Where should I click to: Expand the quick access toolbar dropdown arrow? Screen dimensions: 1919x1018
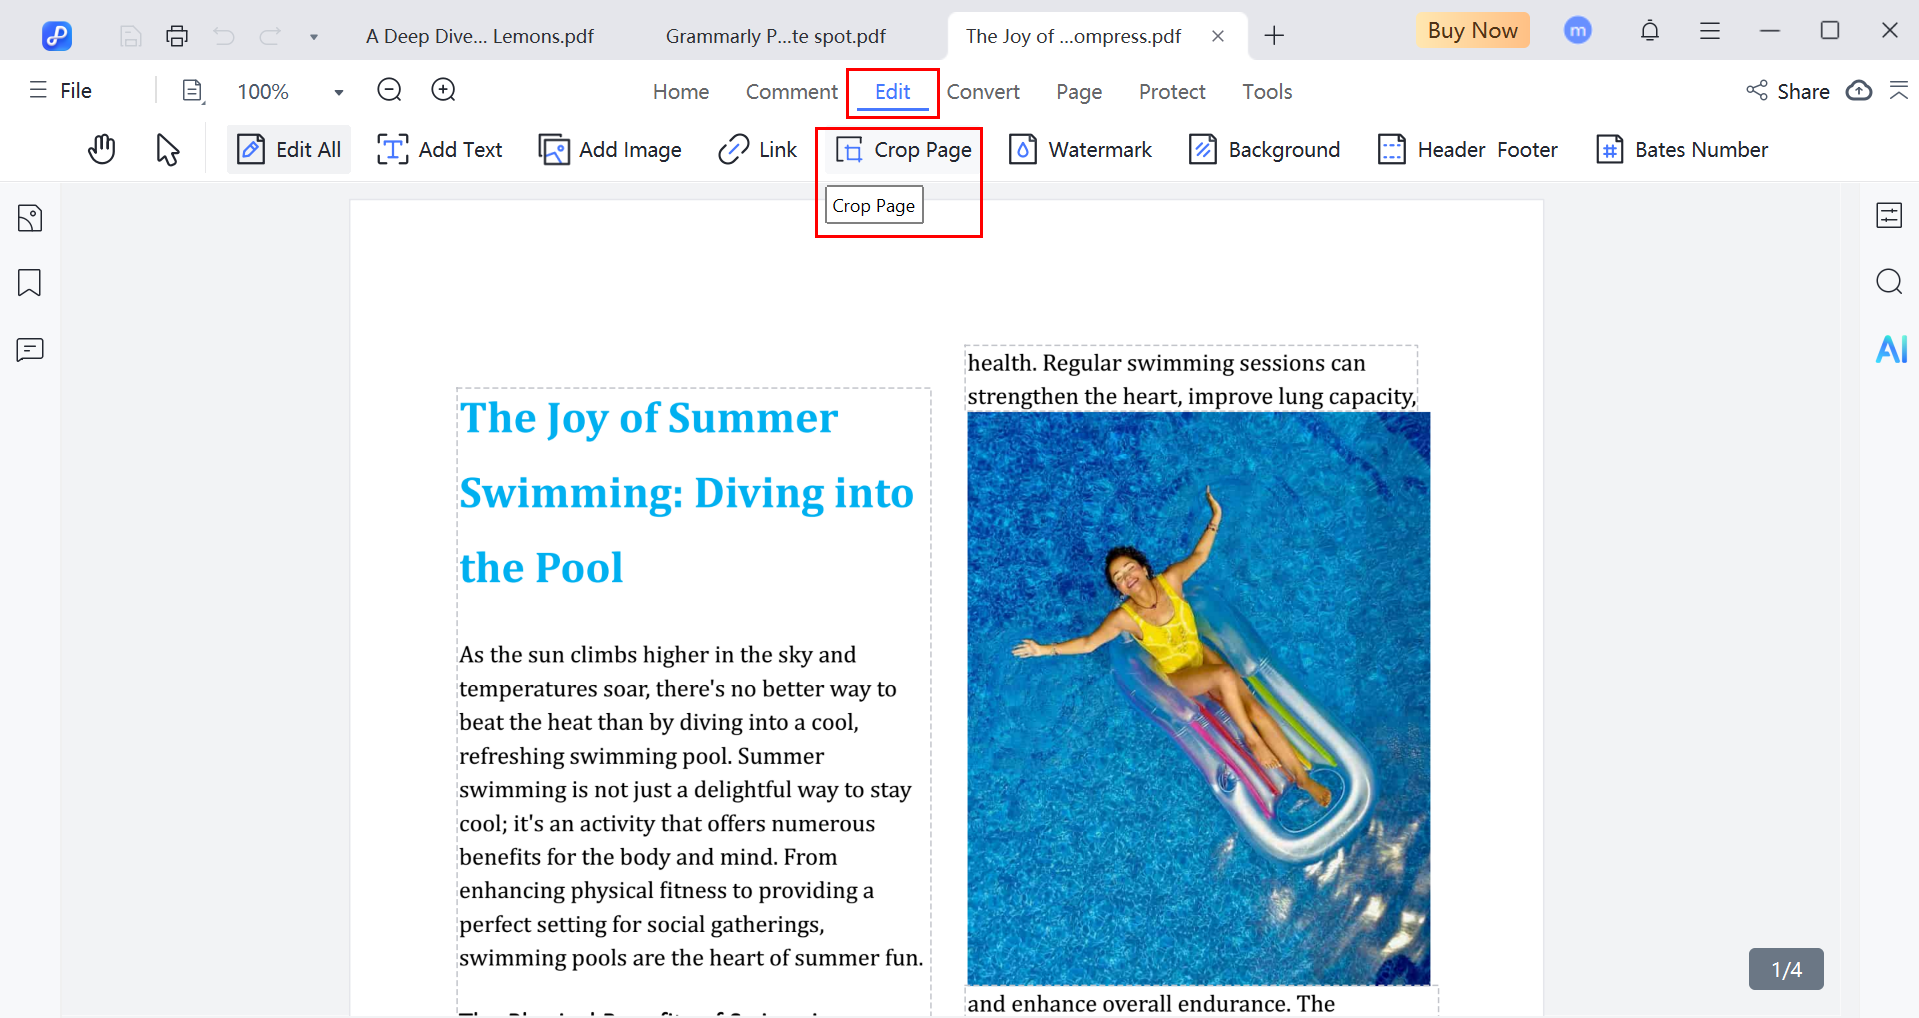point(314,37)
